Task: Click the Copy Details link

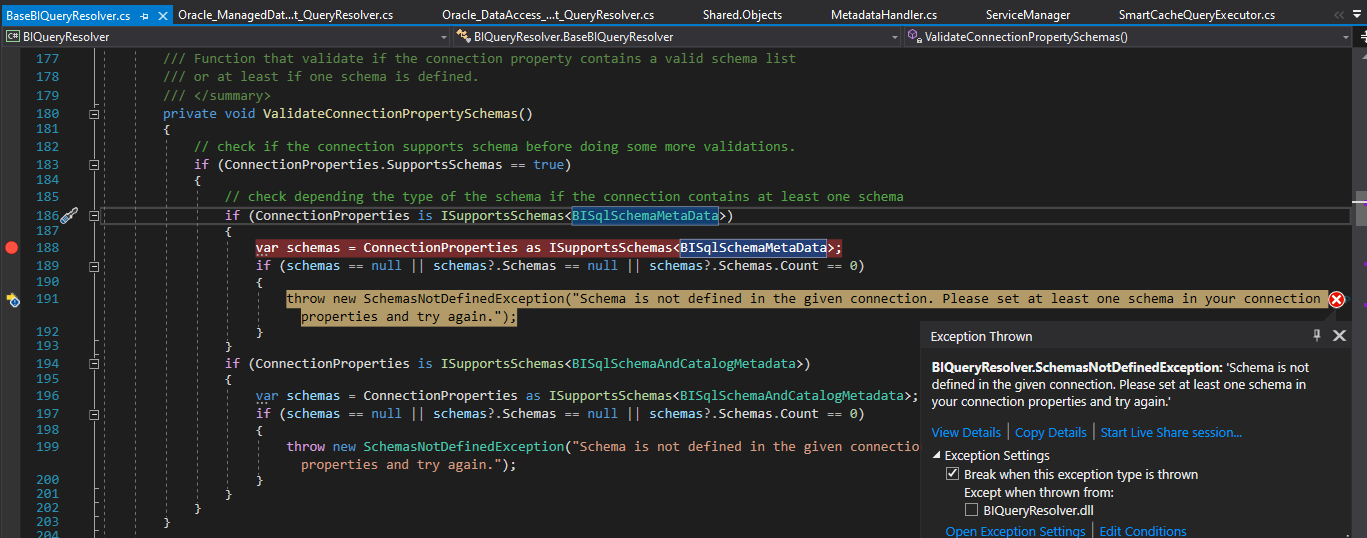Action: pos(1050,433)
